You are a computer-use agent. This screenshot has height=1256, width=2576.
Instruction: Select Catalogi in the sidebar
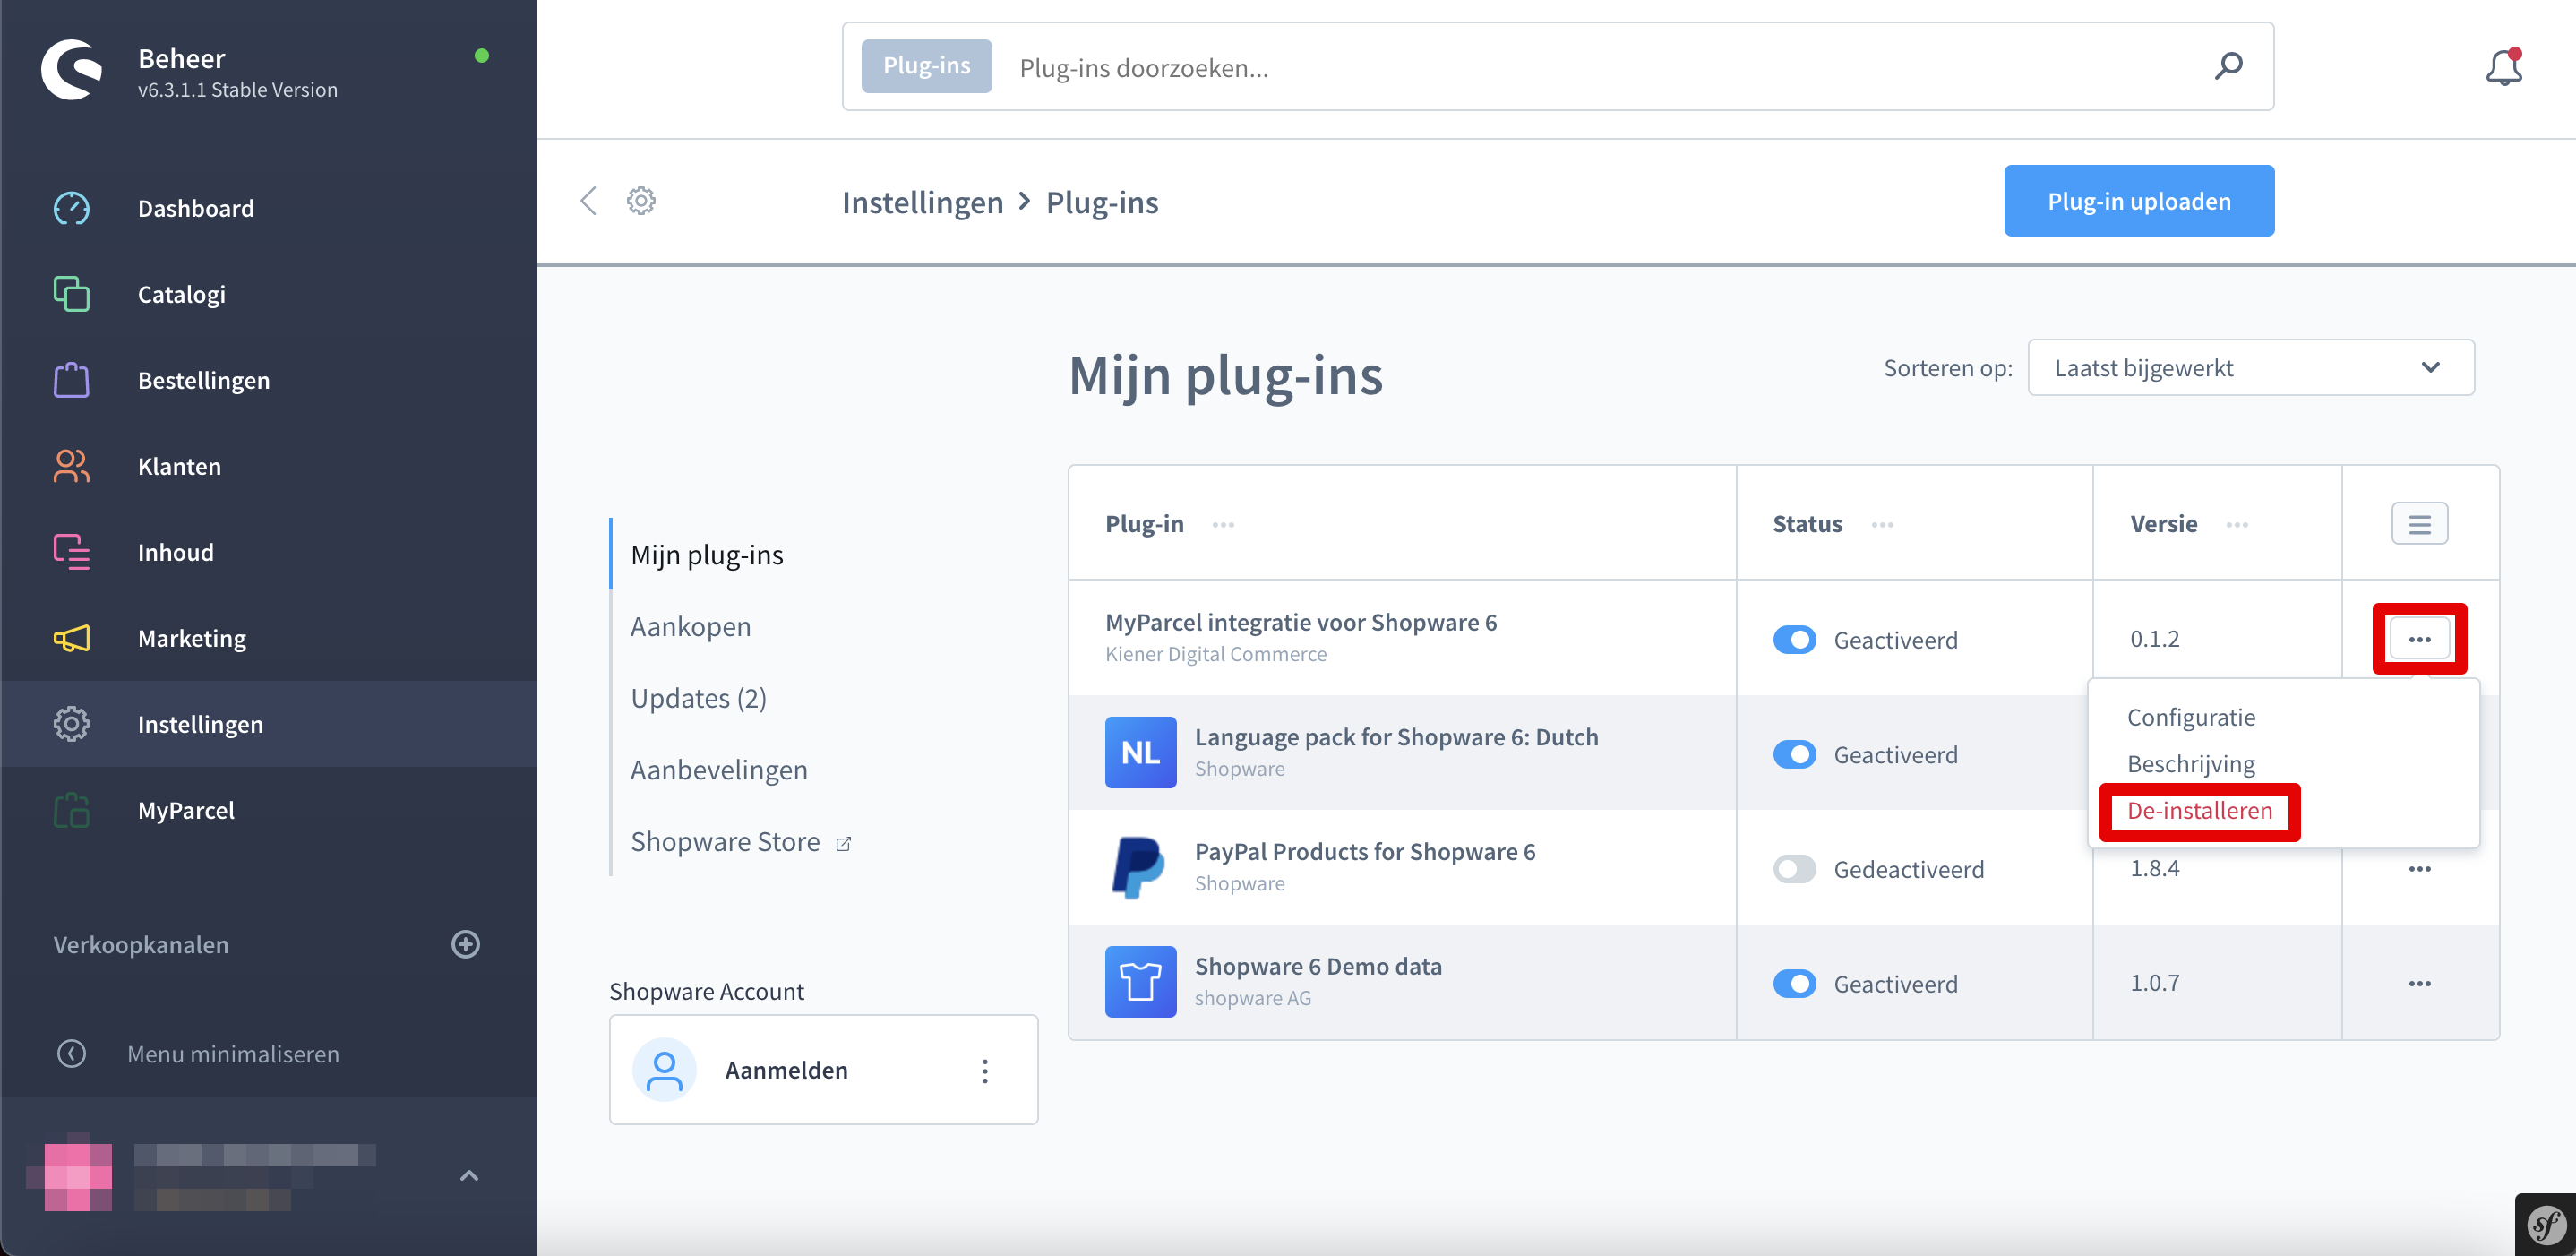point(181,293)
